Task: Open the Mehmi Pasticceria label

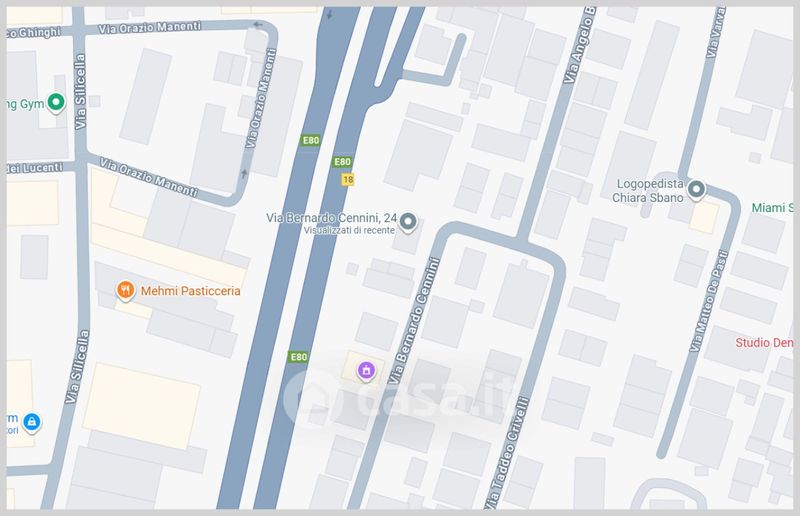Action: pyautogui.click(x=190, y=291)
